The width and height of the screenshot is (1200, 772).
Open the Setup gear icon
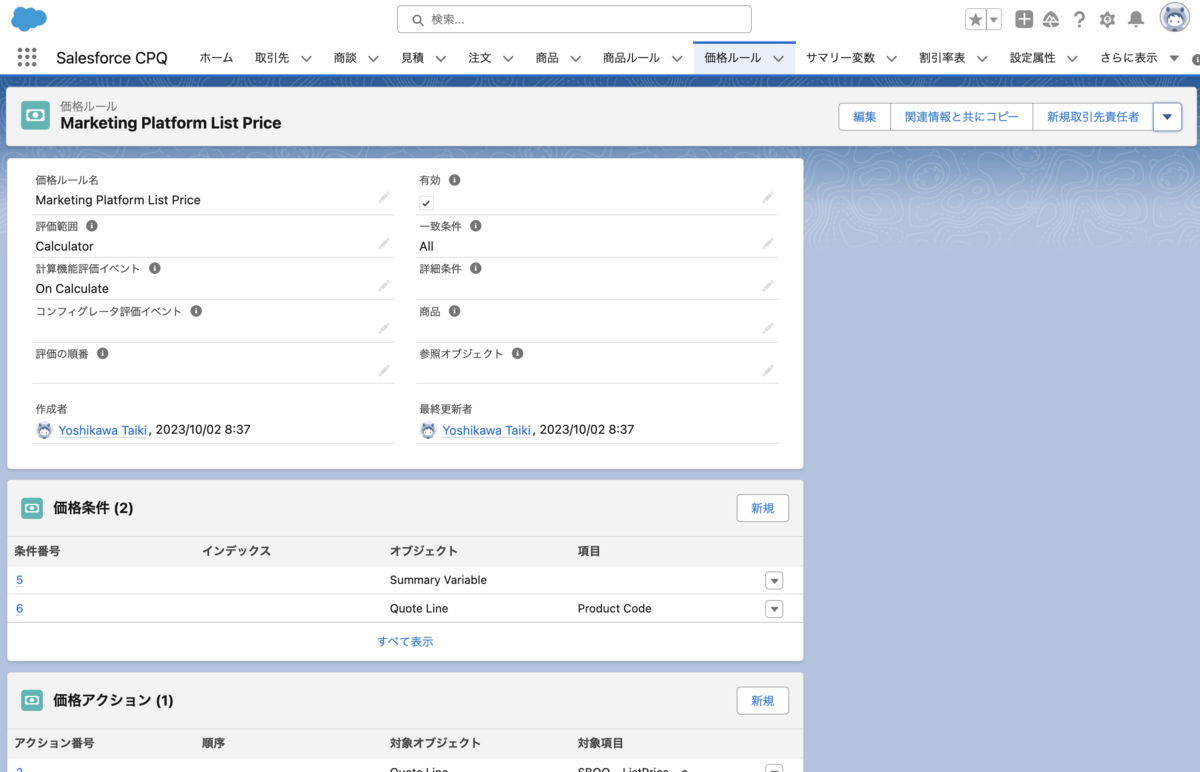(1107, 19)
